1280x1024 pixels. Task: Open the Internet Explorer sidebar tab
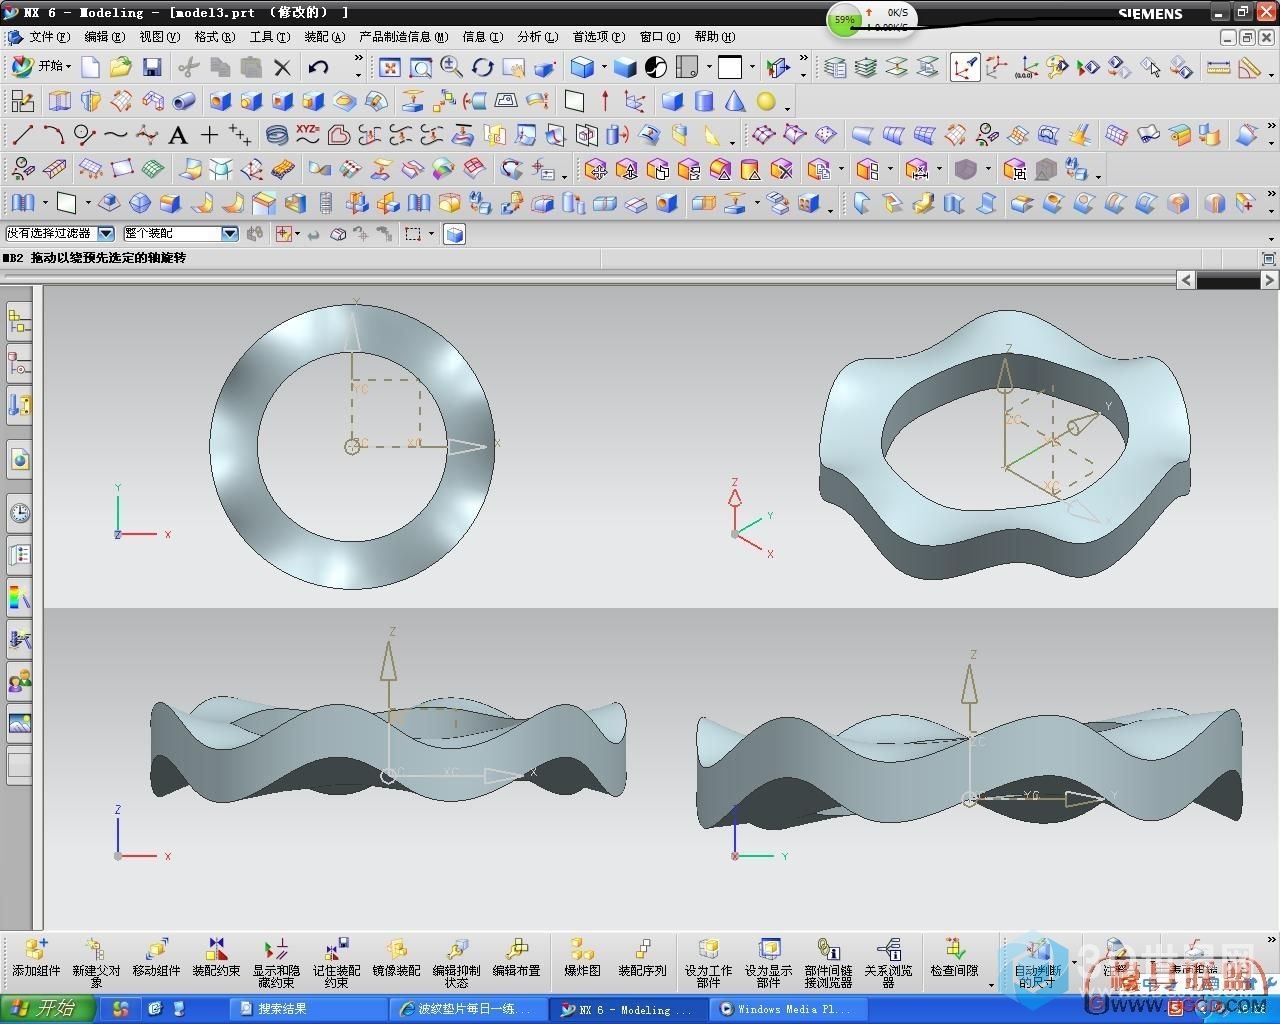(19, 459)
